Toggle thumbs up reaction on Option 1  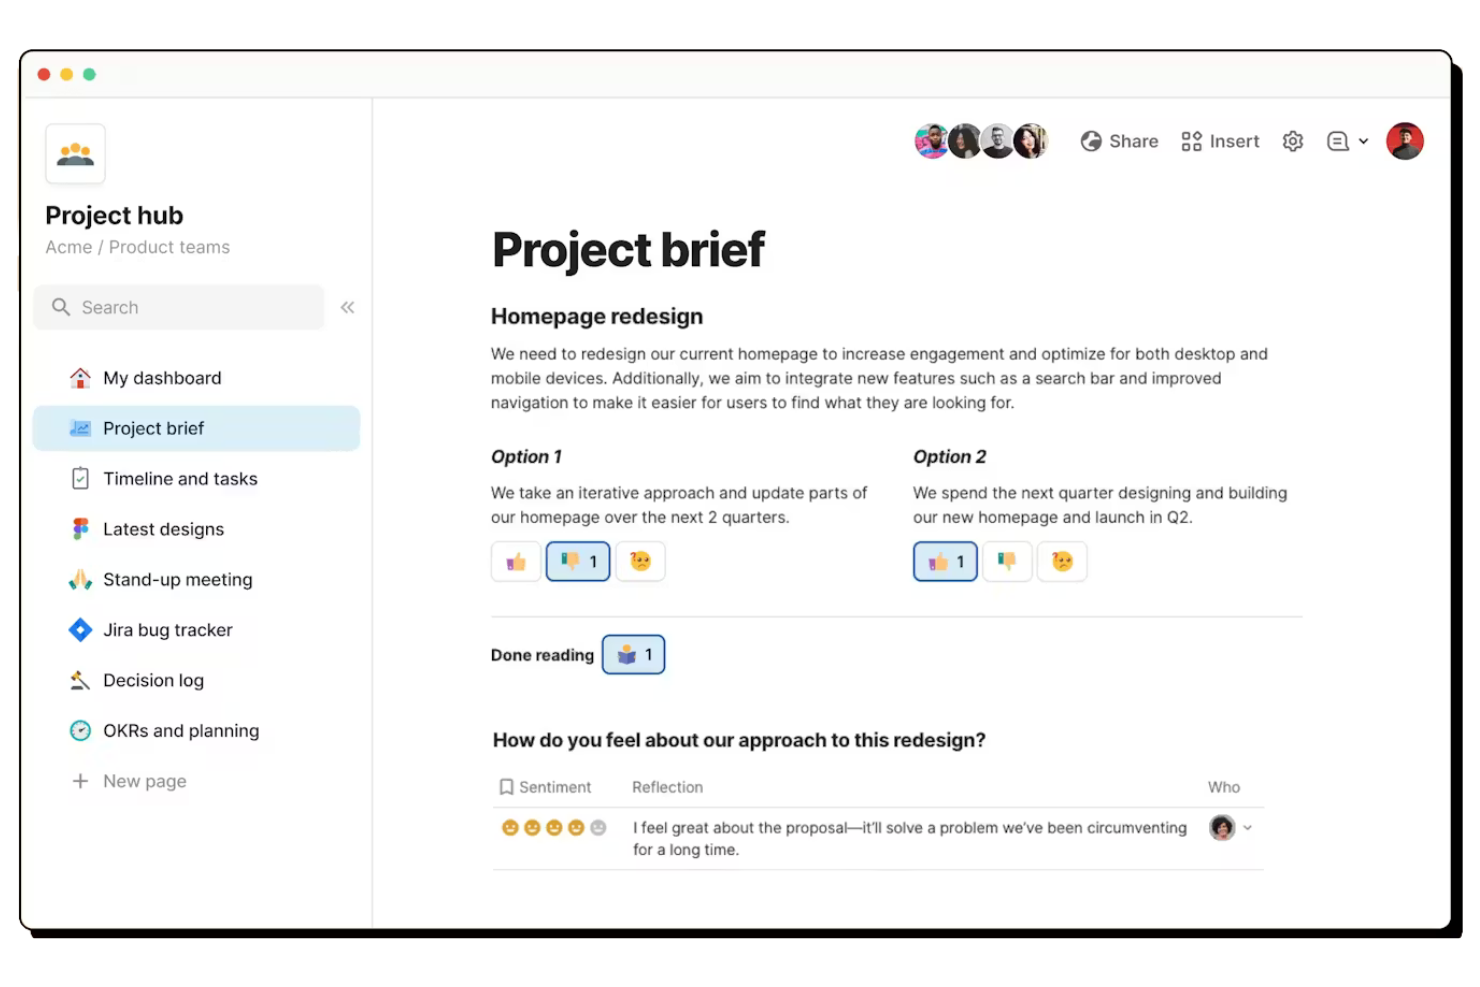[x=515, y=561]
